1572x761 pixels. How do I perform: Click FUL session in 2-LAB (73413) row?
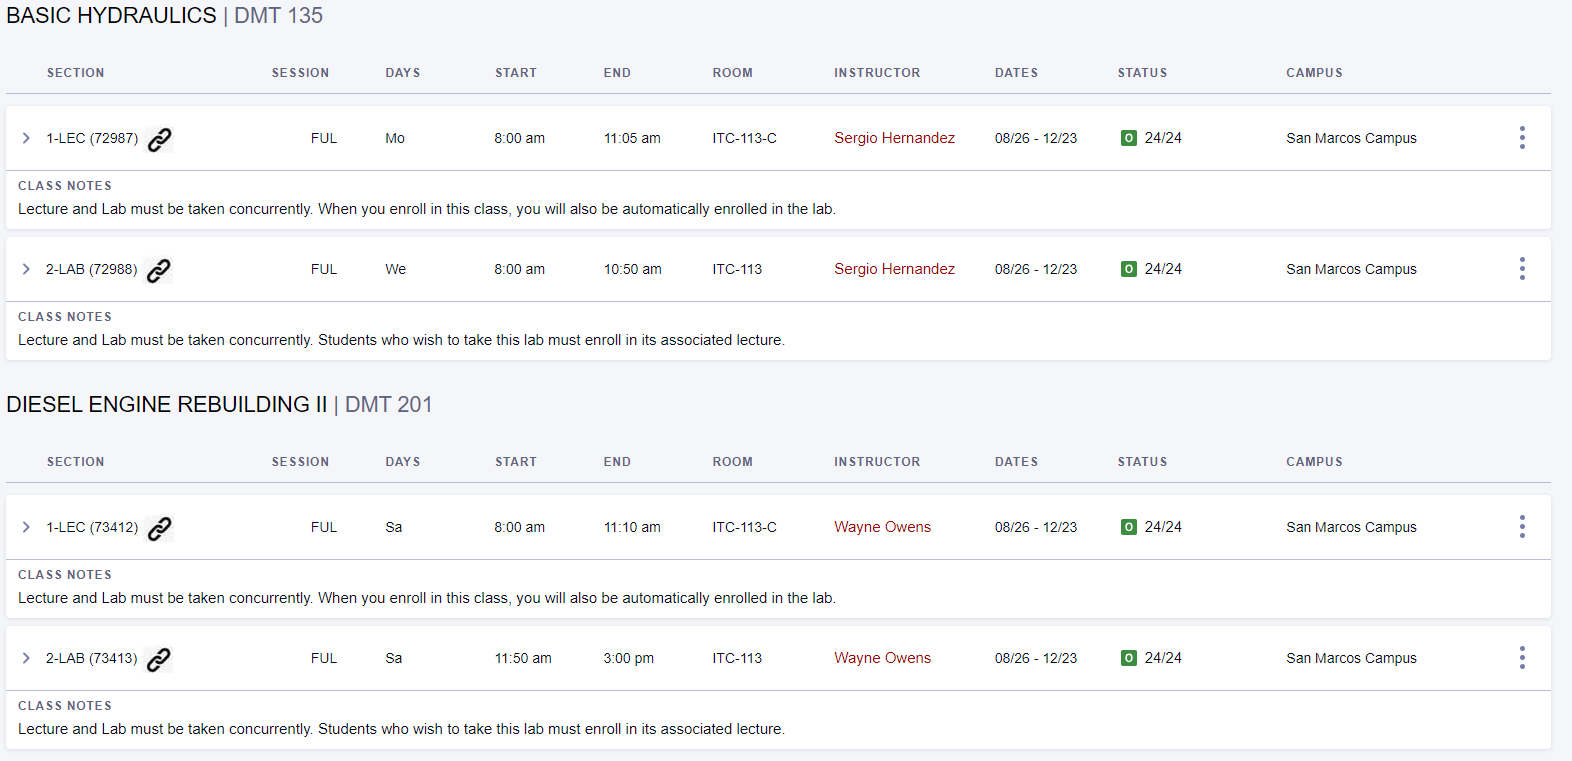pyautogui.click(x=324, y=658)
